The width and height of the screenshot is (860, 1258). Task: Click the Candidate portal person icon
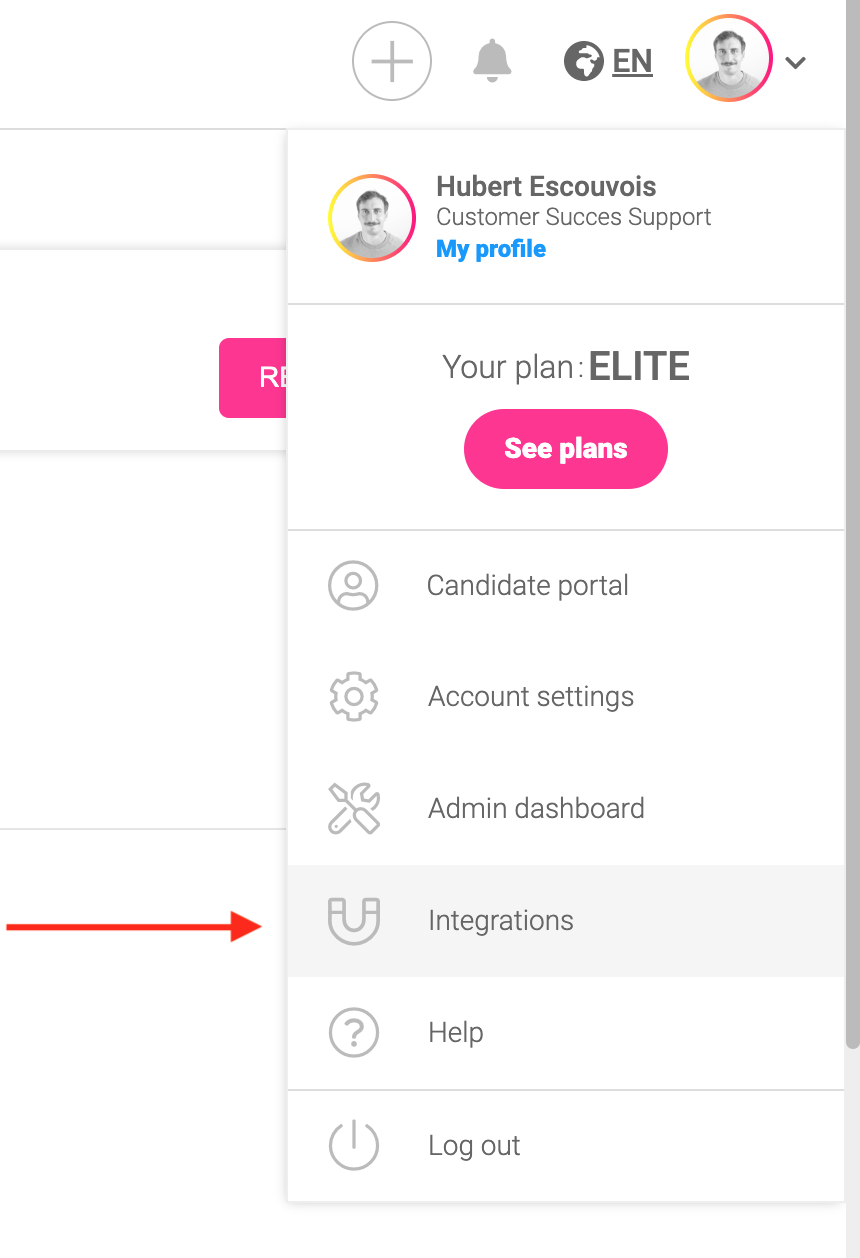tap(353, 585)
